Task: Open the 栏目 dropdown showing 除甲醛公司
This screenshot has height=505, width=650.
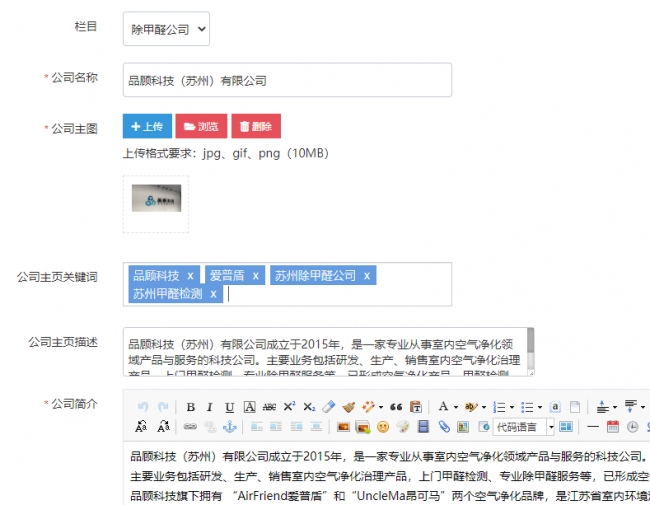Action: pyautogui.click(x=166, y=29)
